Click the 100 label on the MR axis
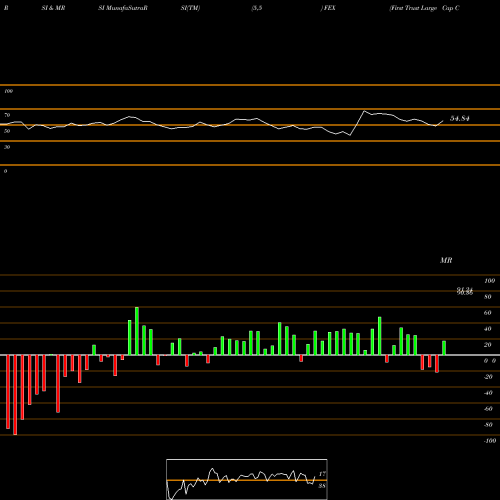The height and width of the screenshot is (500, 500). pos(489,281)
